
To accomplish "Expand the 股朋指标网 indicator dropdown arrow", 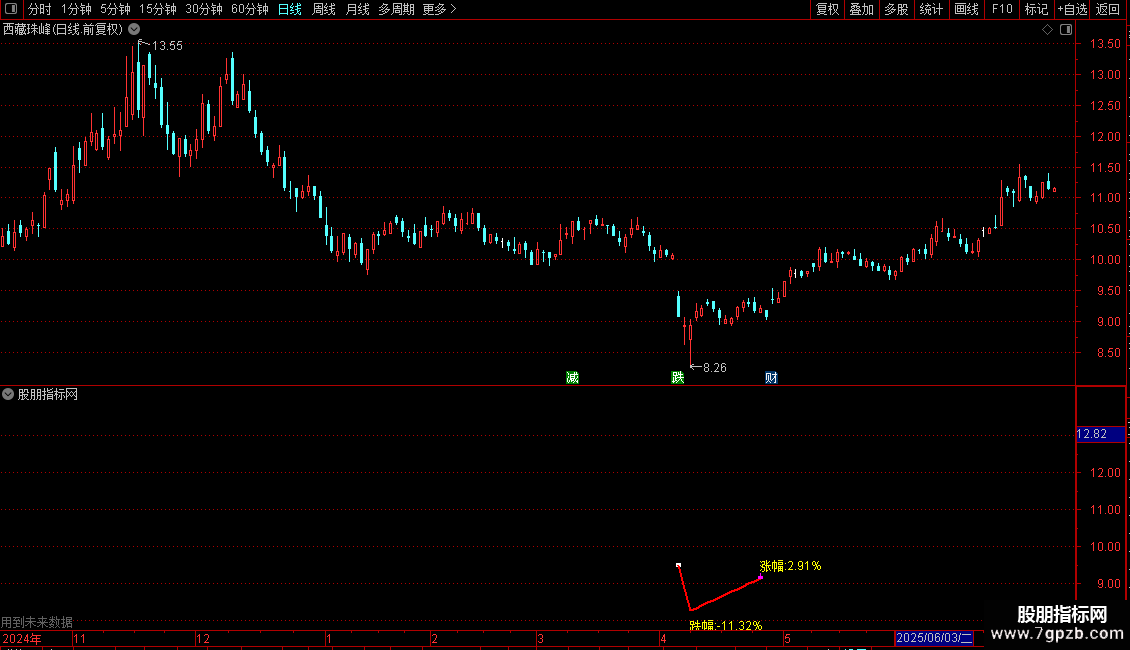I will pos(8,394).
